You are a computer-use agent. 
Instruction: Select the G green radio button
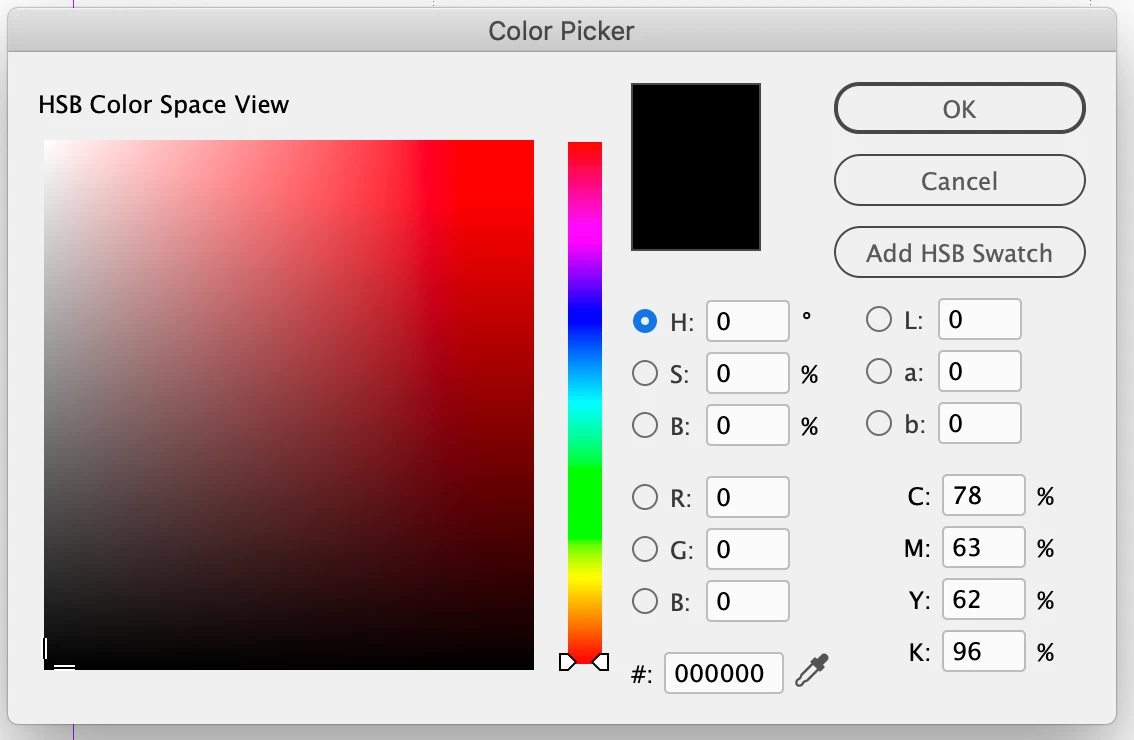coord(644,549)
